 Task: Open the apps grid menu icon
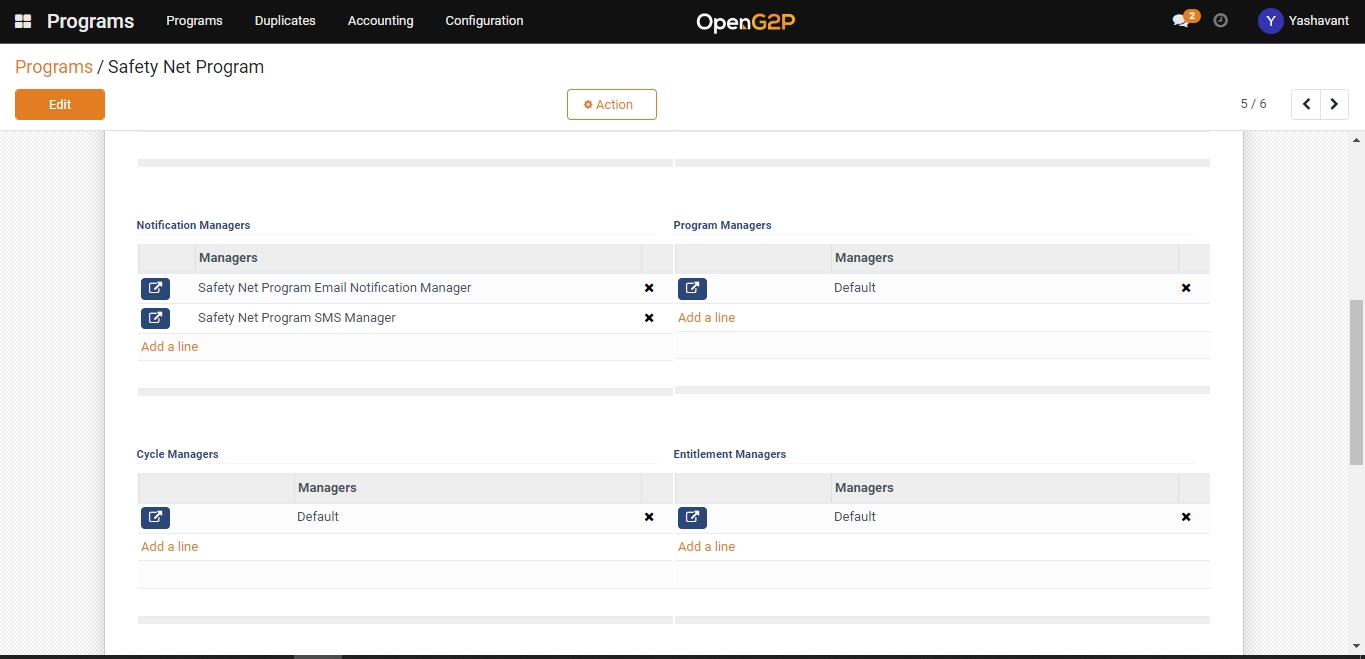pos(23,21)
